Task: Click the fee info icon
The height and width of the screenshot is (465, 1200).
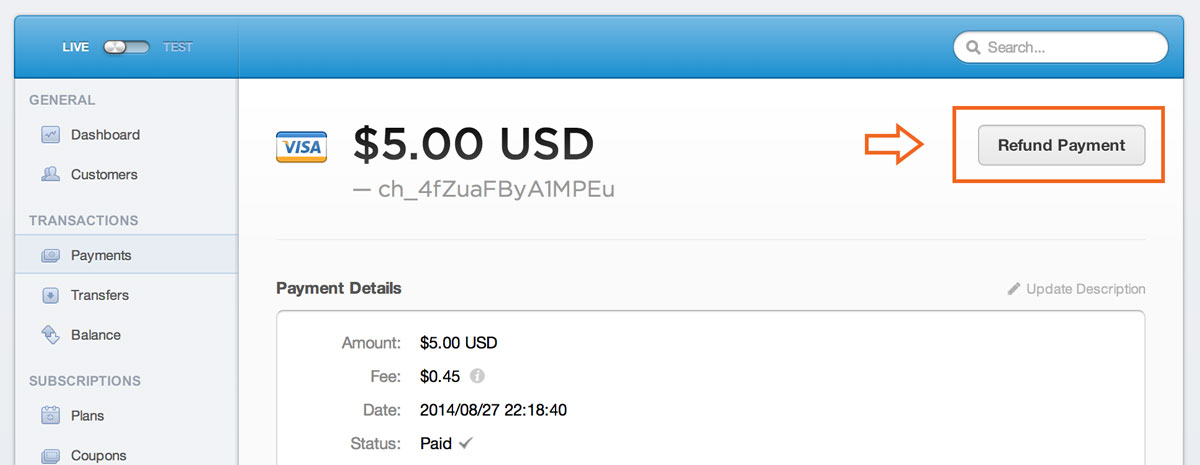Action: tap(477, 377)
